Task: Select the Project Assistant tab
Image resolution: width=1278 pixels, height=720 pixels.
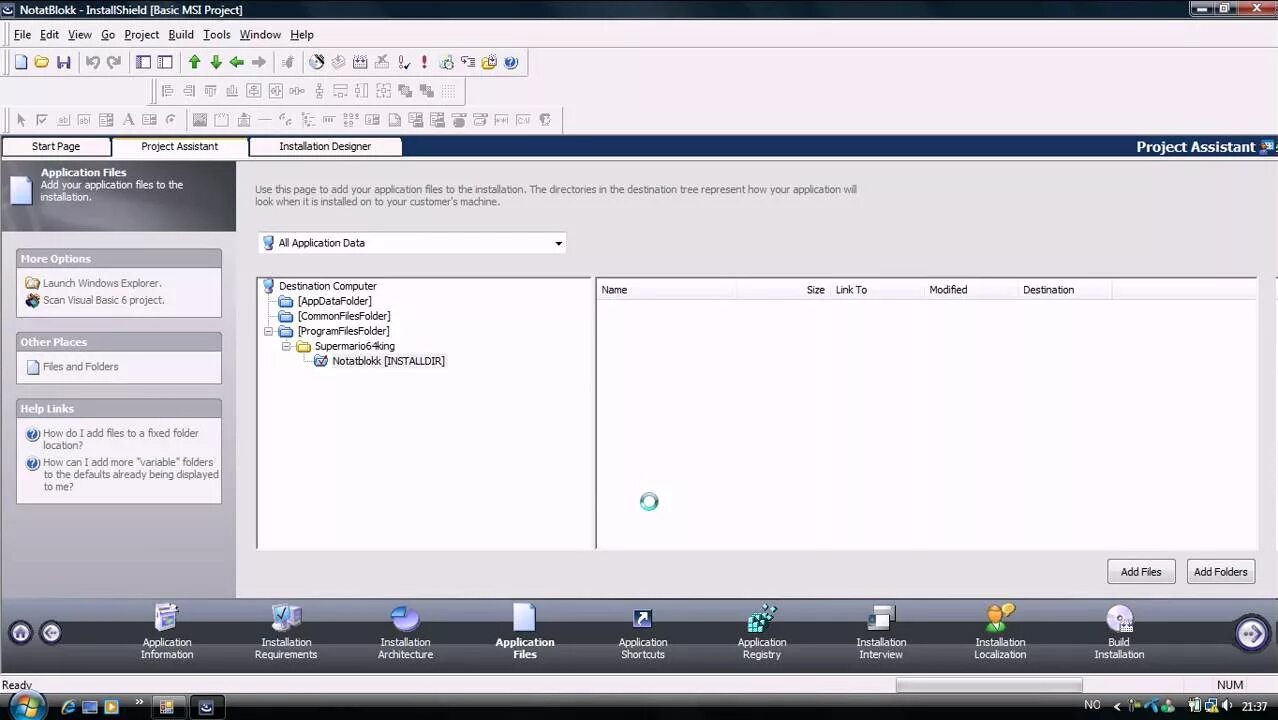Action: [179, 146]
